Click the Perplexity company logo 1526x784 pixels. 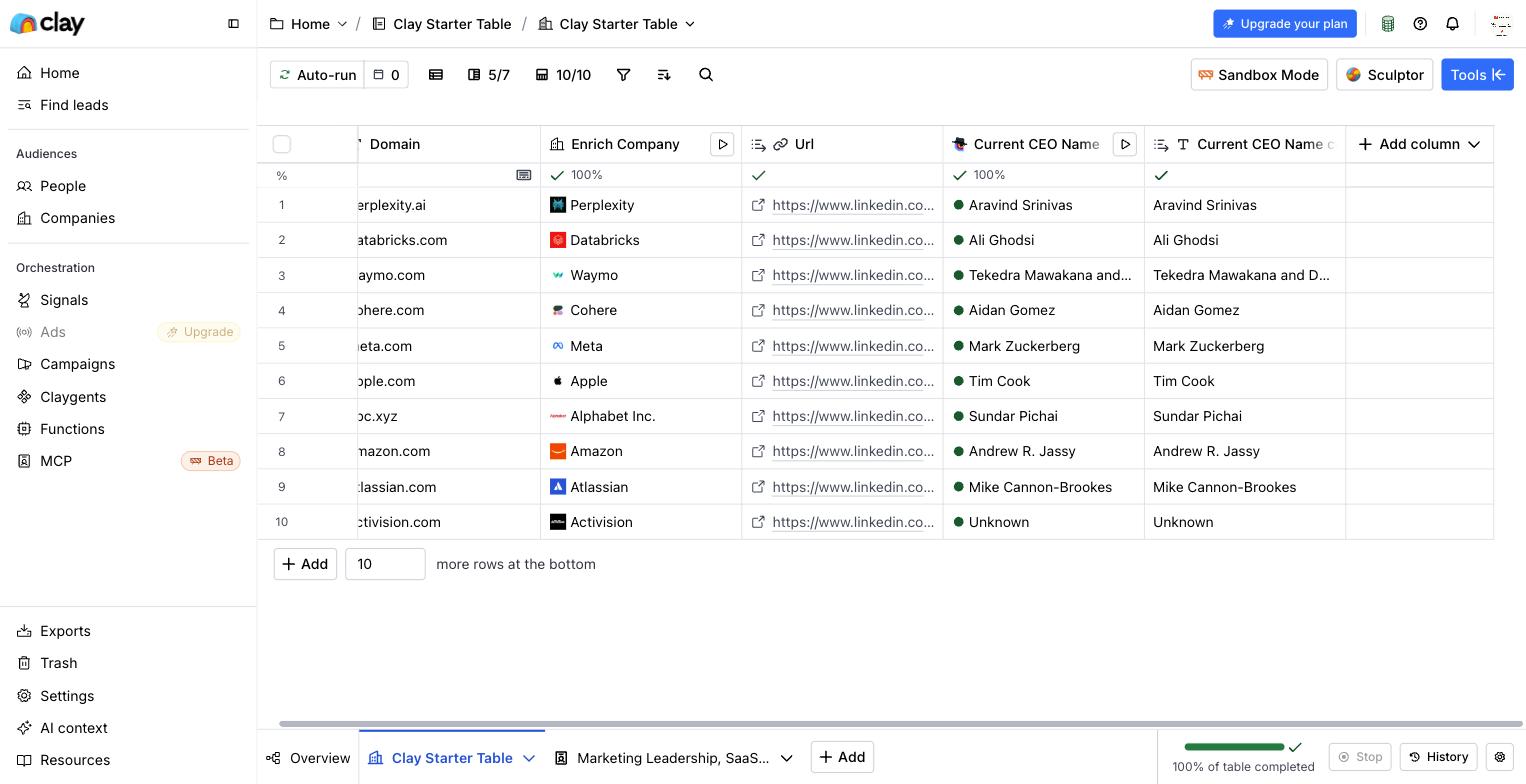558,205
